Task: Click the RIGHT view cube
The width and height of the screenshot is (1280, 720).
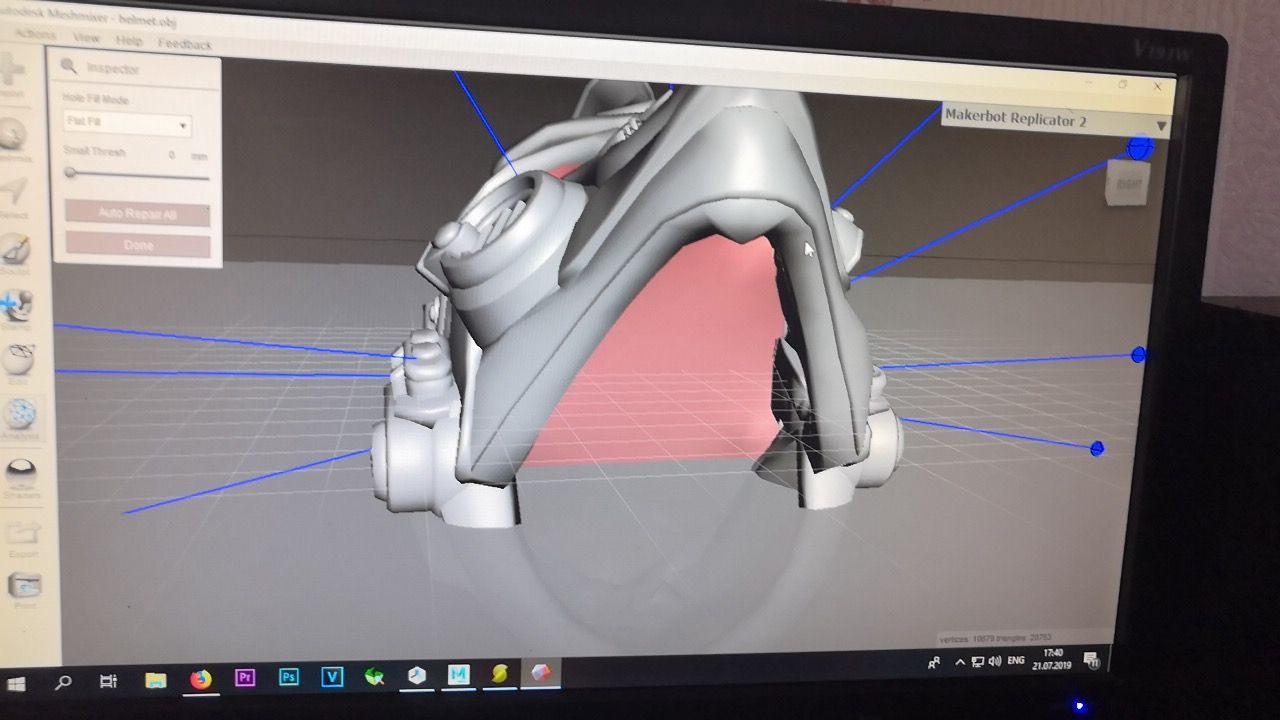Action: pos(1126,183)
